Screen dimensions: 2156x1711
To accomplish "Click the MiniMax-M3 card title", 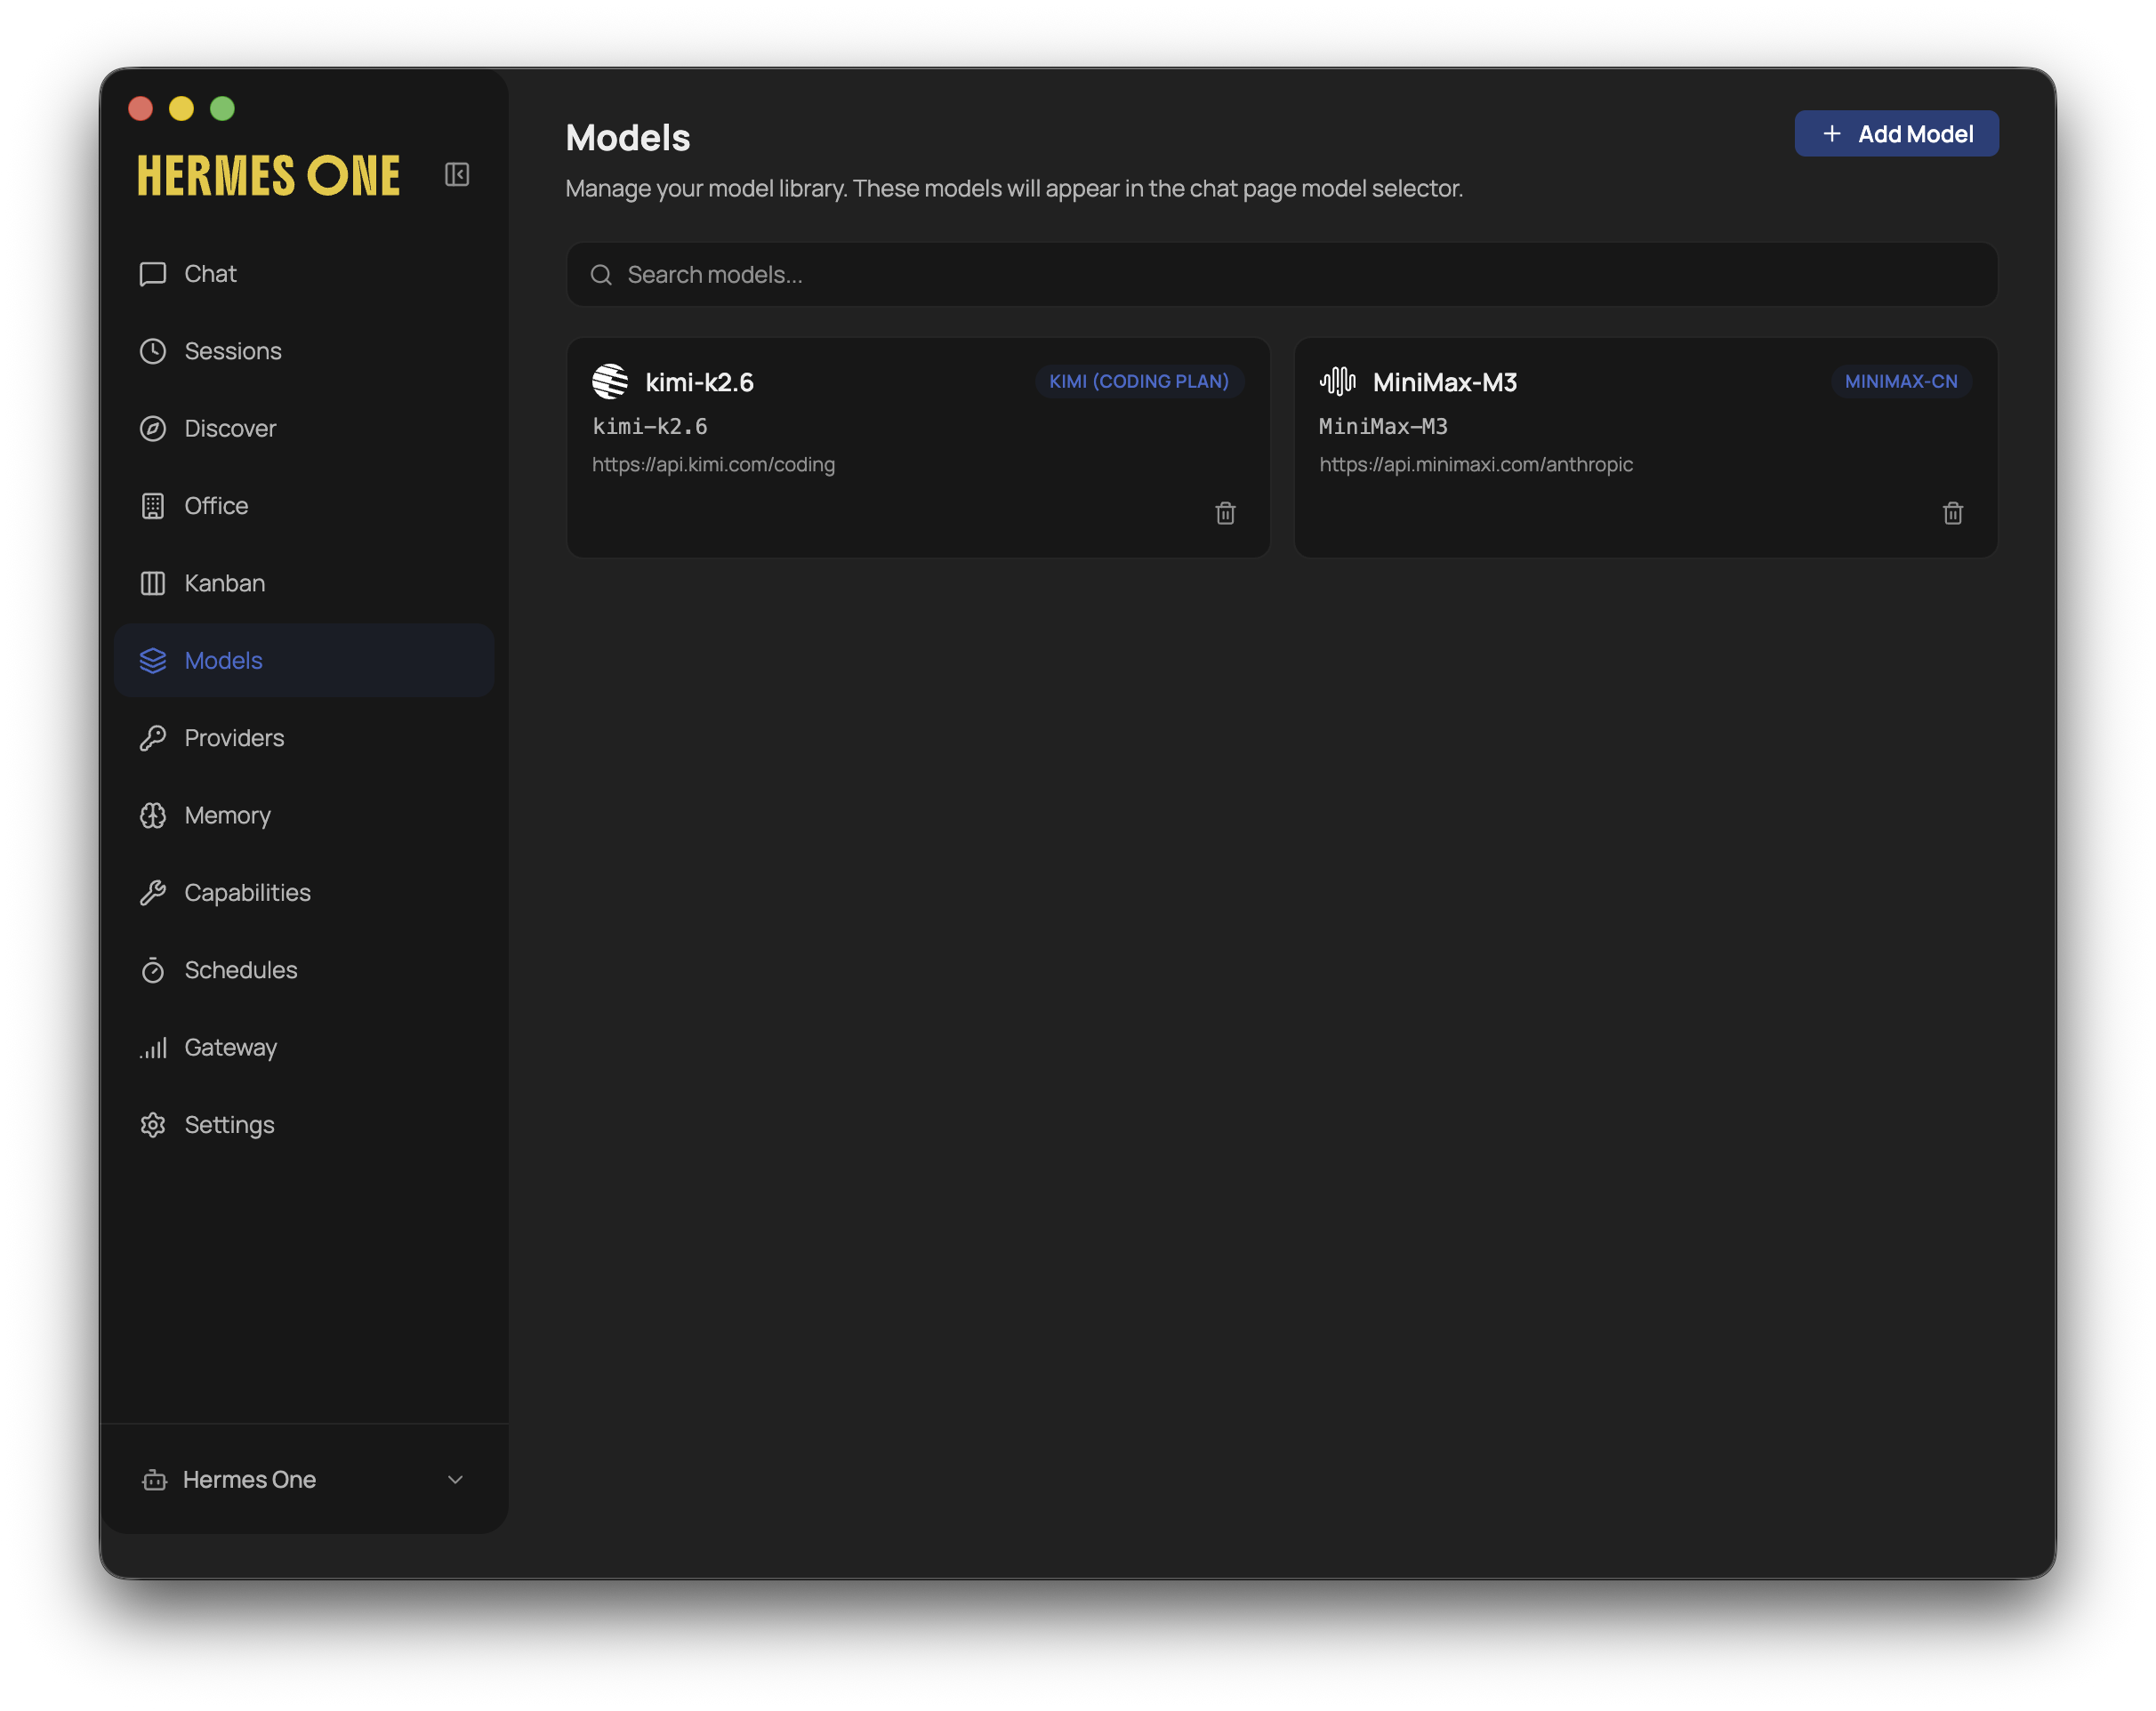I will (1444, 382).
